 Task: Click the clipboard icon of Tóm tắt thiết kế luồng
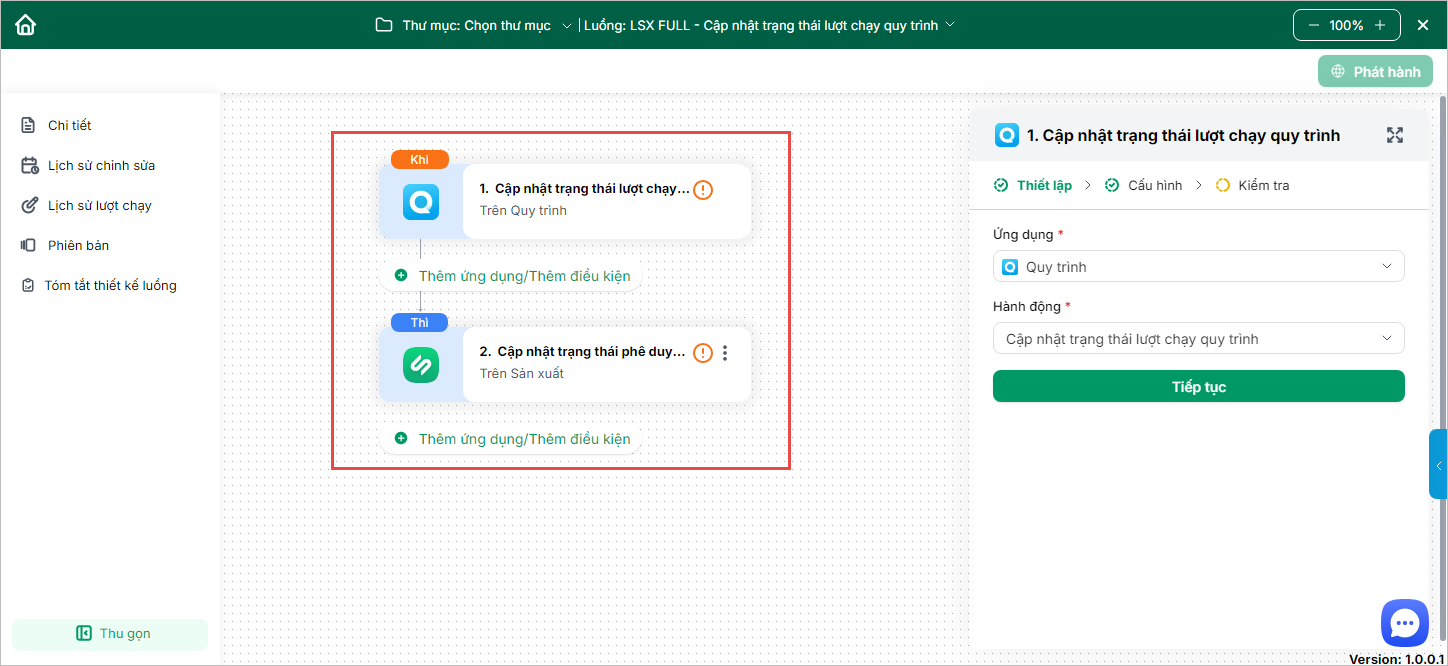pyautogui.click(x=28, y=285)
